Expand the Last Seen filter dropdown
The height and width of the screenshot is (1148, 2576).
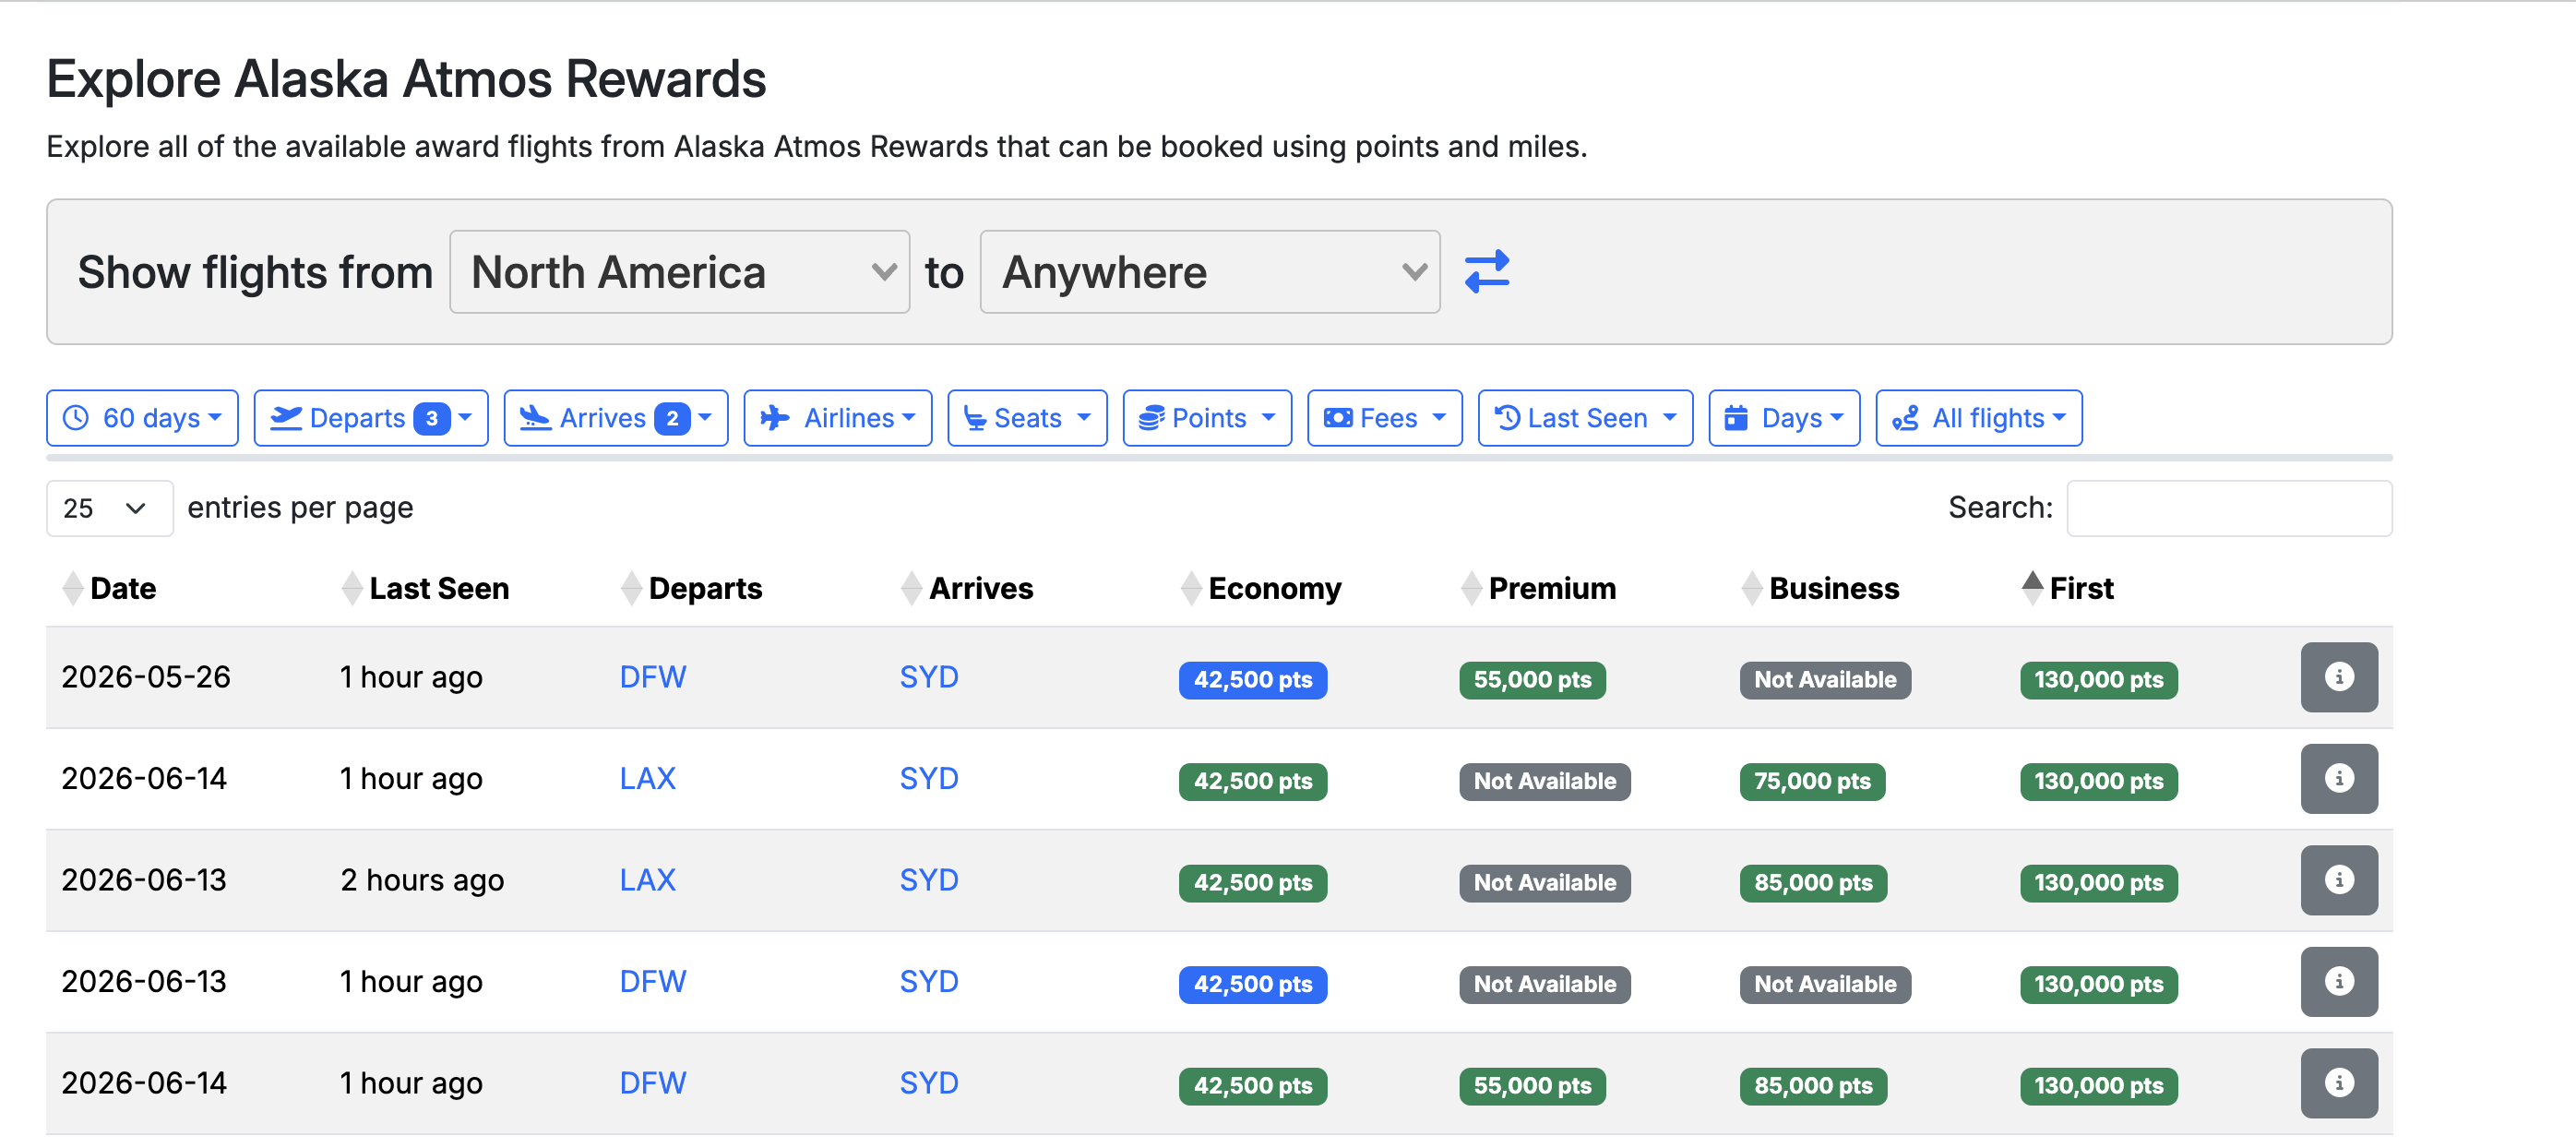coord(1585,418)
